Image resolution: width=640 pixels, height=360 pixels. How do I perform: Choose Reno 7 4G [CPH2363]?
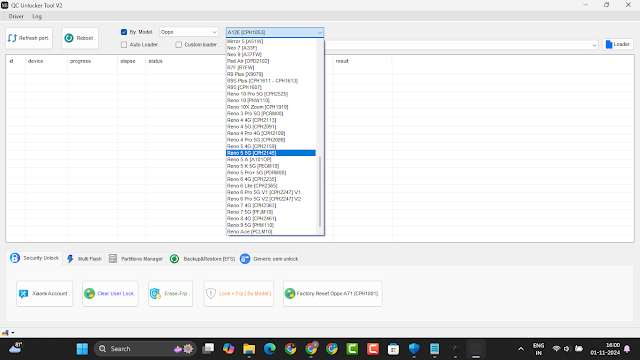[271, 205]
